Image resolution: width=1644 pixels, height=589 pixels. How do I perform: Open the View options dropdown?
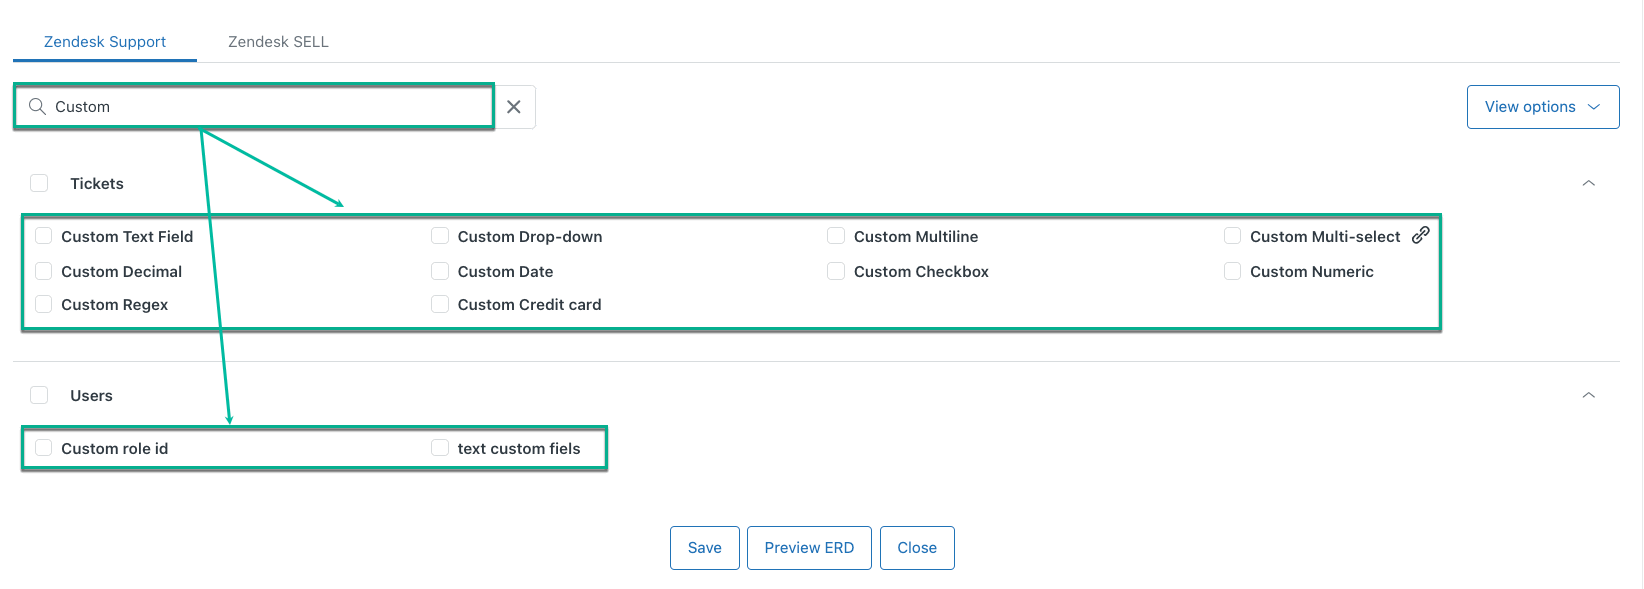[1542, 107]
